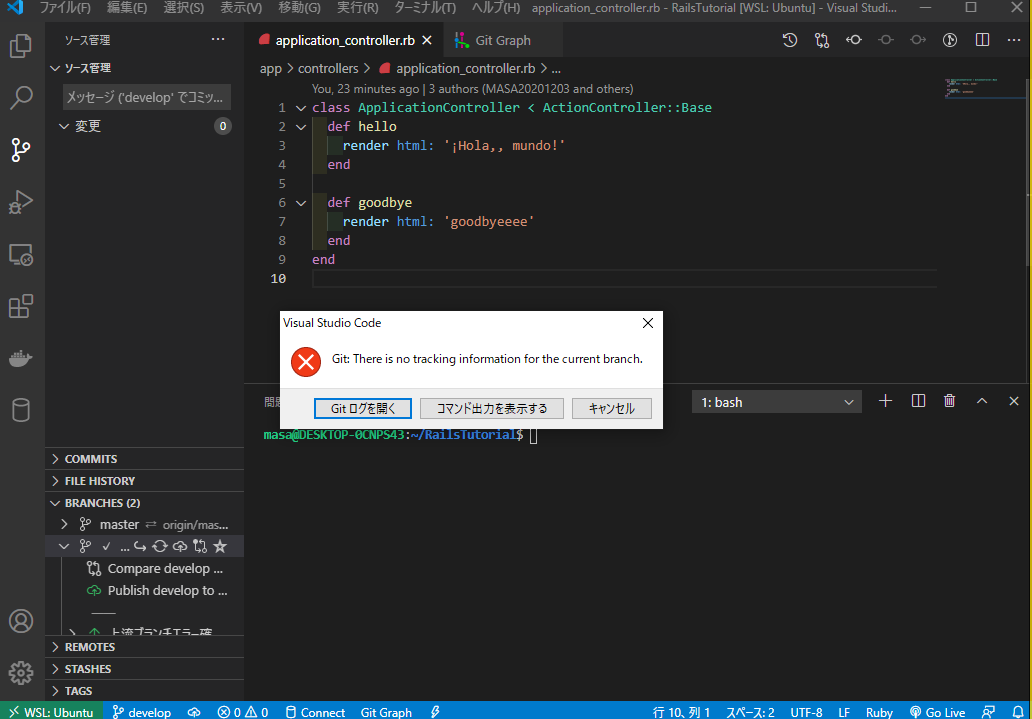Screen dimensions: 1032x719
Task: Click the compare icon on the develop branch row
Action: point(200,546)
